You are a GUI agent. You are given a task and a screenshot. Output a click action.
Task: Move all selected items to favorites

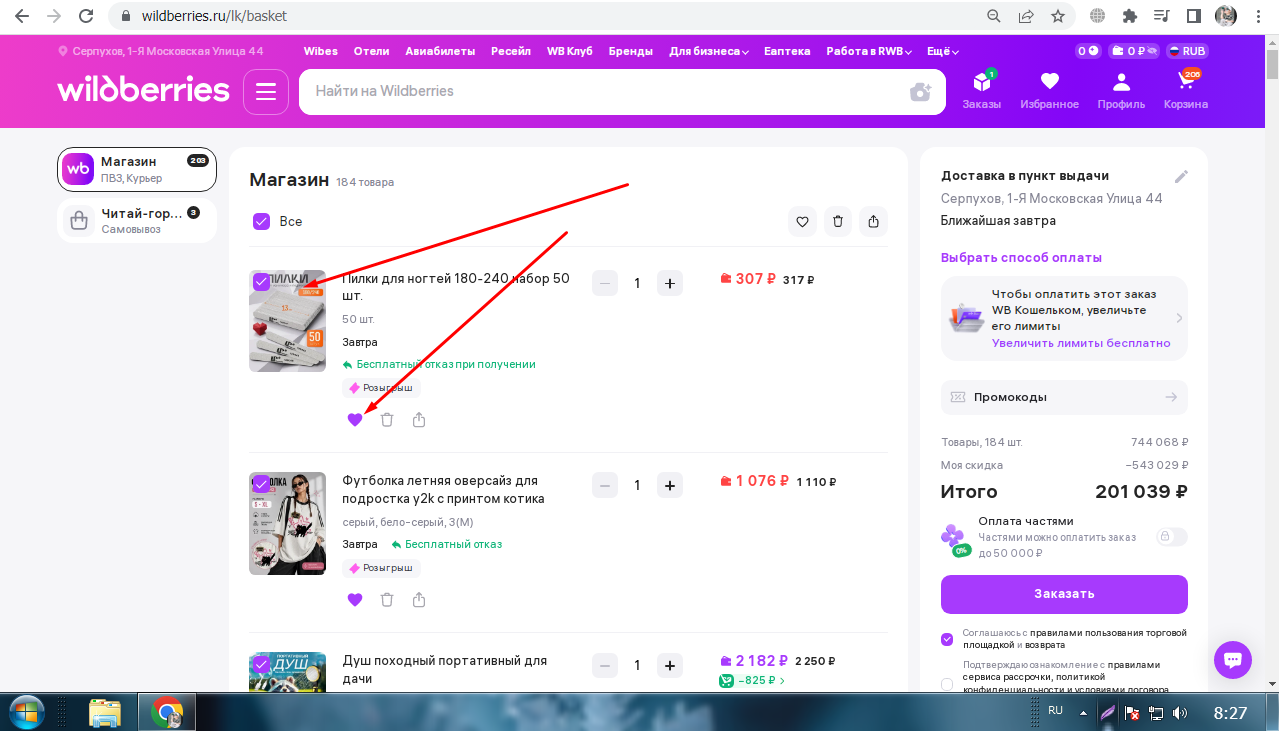click(802, 221)
